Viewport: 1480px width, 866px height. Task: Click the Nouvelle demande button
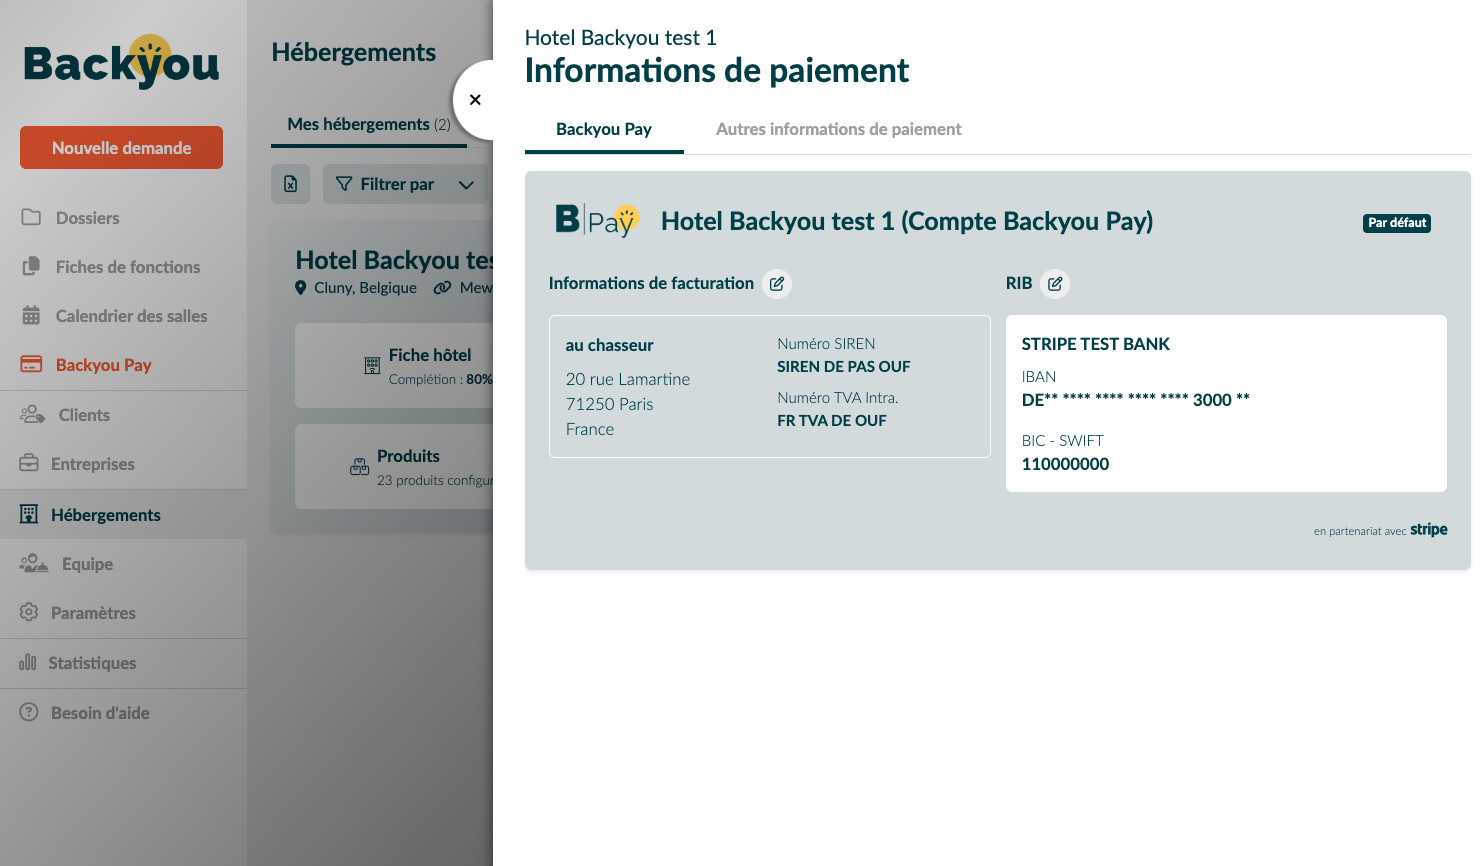click(x=121, y=148)
